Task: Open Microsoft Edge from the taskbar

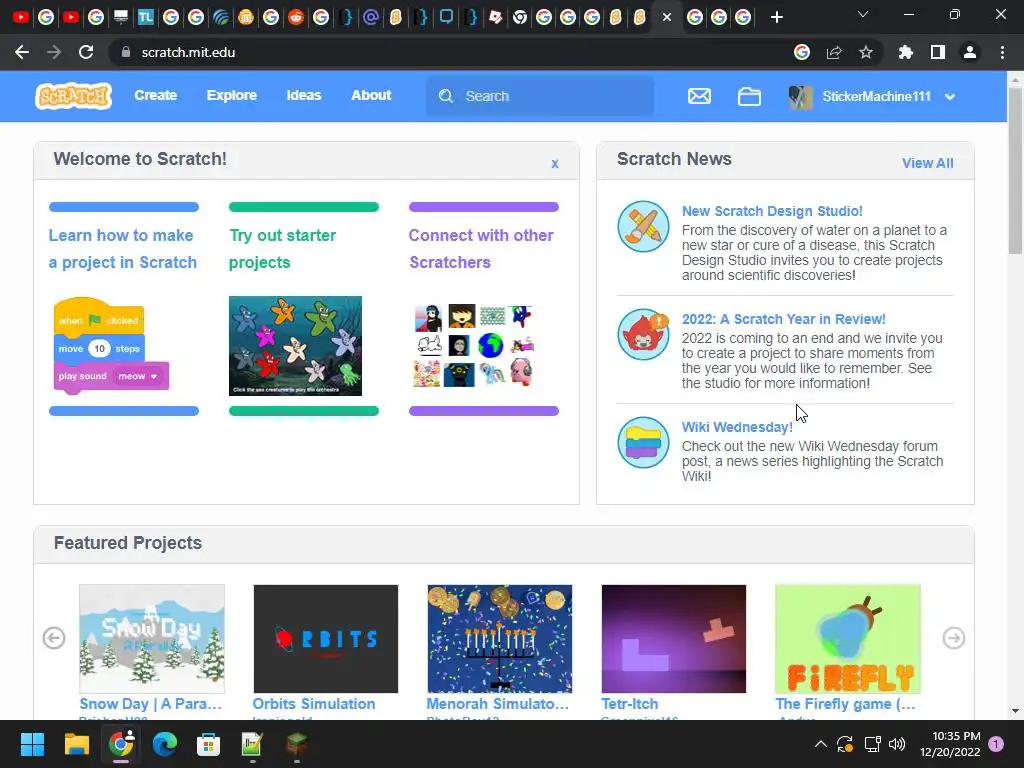Action: coord(165,744)
